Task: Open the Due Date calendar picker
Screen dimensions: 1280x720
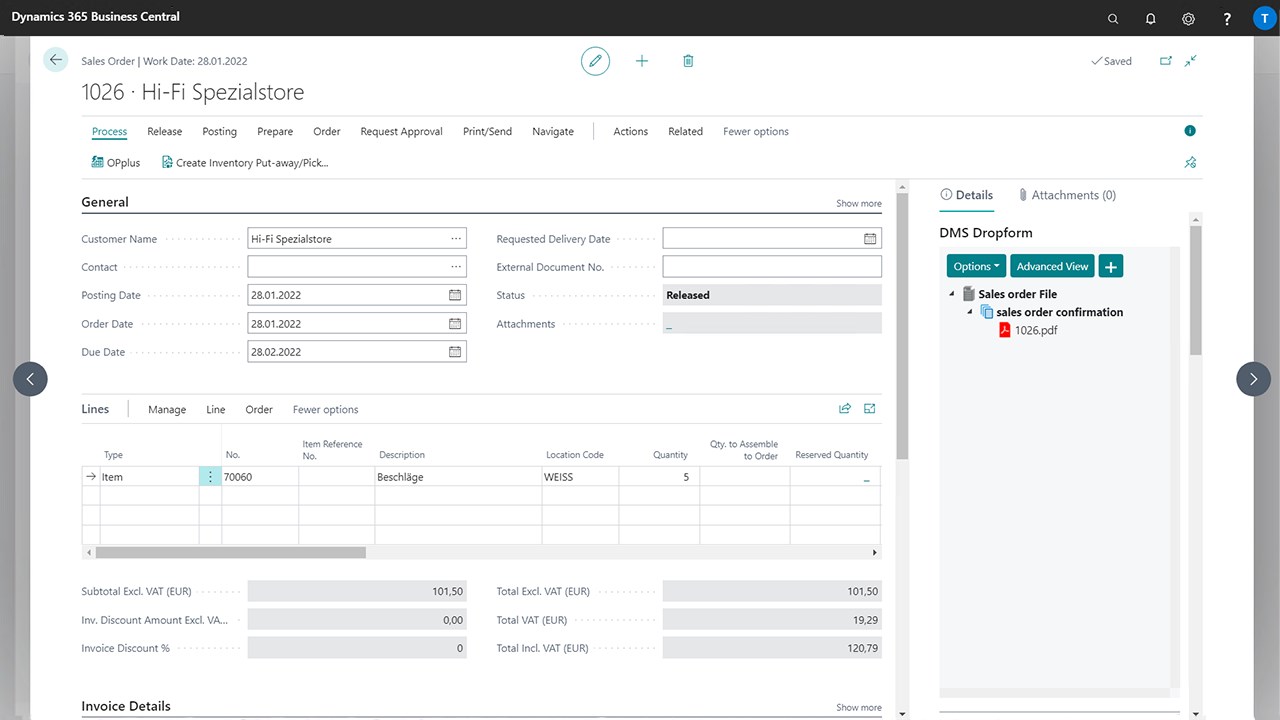Action: pyautogui.click(x=455, y=352)
